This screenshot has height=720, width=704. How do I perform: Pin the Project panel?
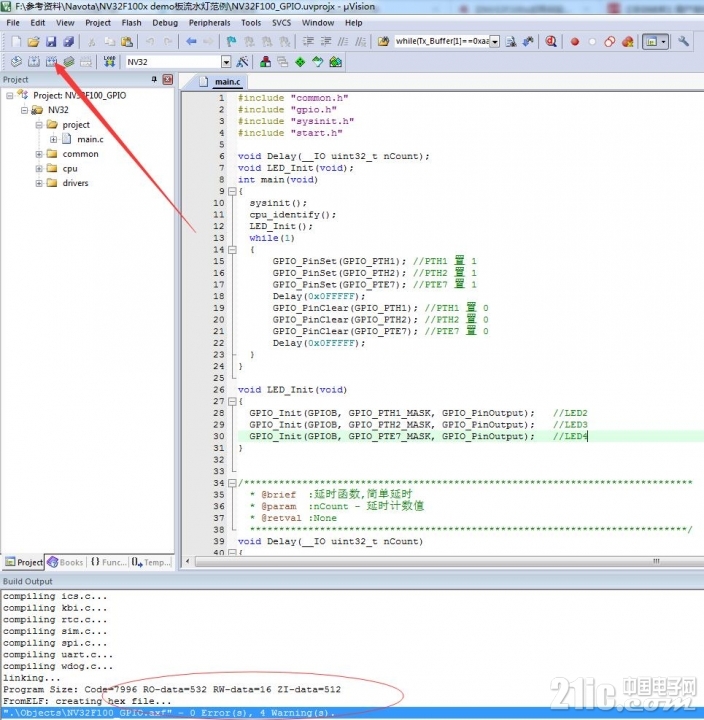[154, 79]
